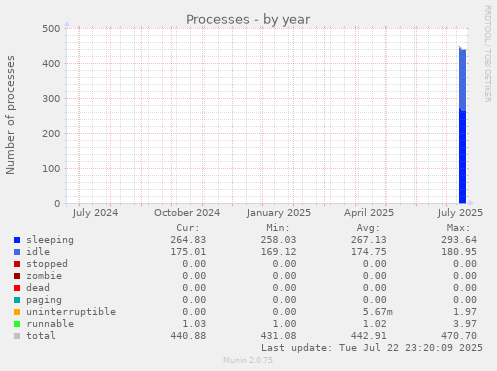The height and width of the screenshot is (371, 497).
Task: Click the stopped legend color square
Action: click(x=17, y=264)
